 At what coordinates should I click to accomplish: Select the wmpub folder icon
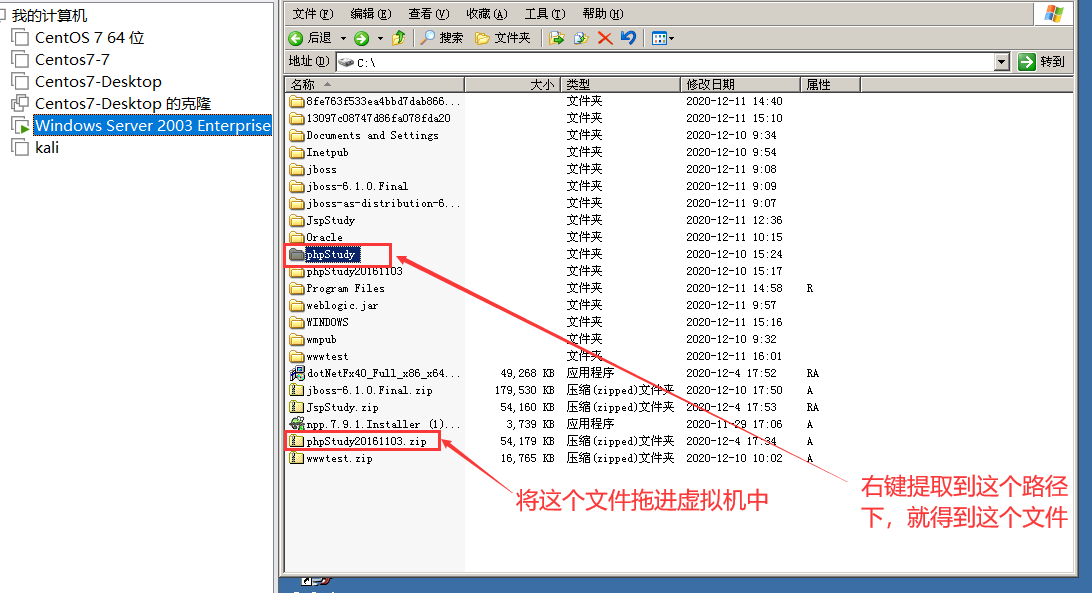point(297,339)
